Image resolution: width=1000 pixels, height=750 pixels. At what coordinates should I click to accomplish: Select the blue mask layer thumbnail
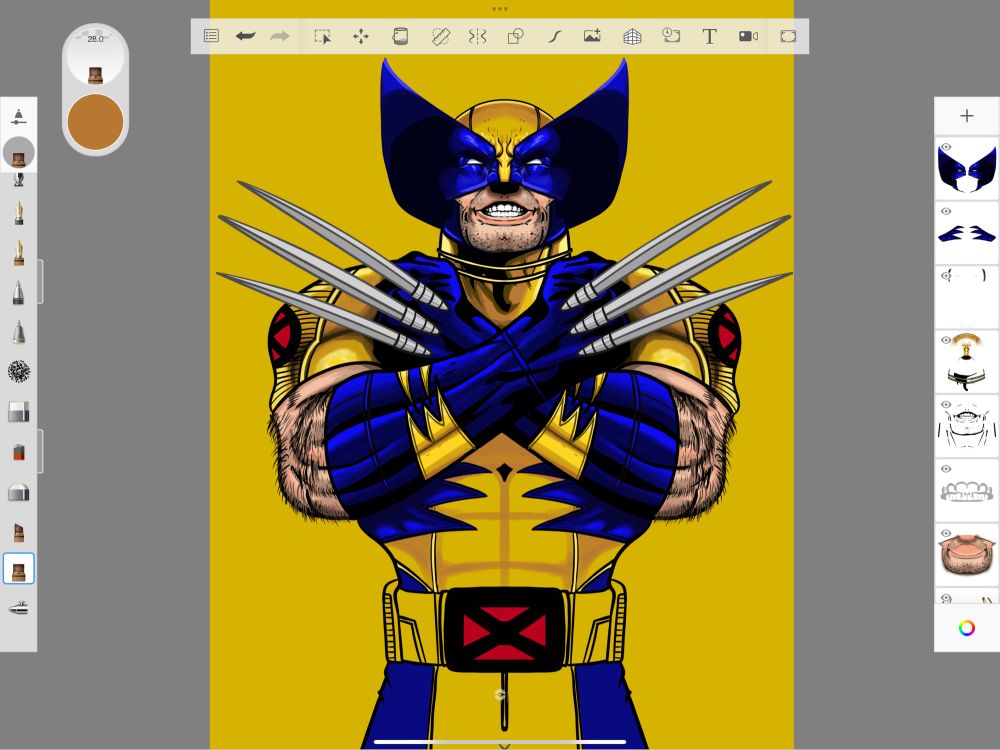(x=967, y=169)
